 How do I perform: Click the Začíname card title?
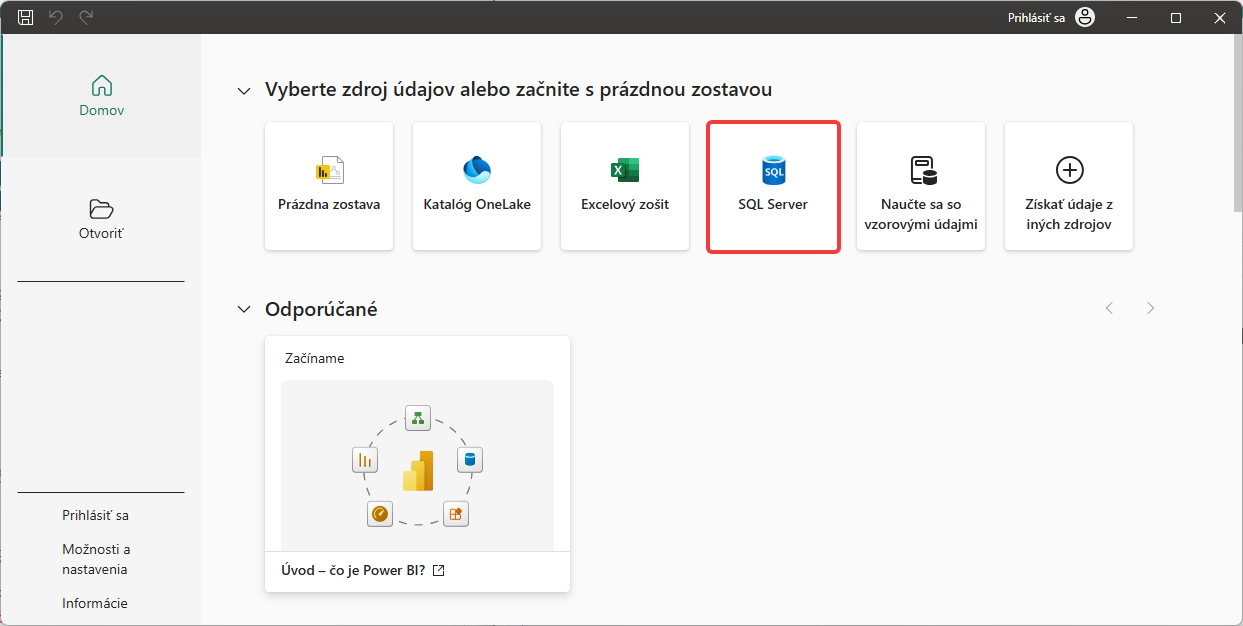[315, 358]
